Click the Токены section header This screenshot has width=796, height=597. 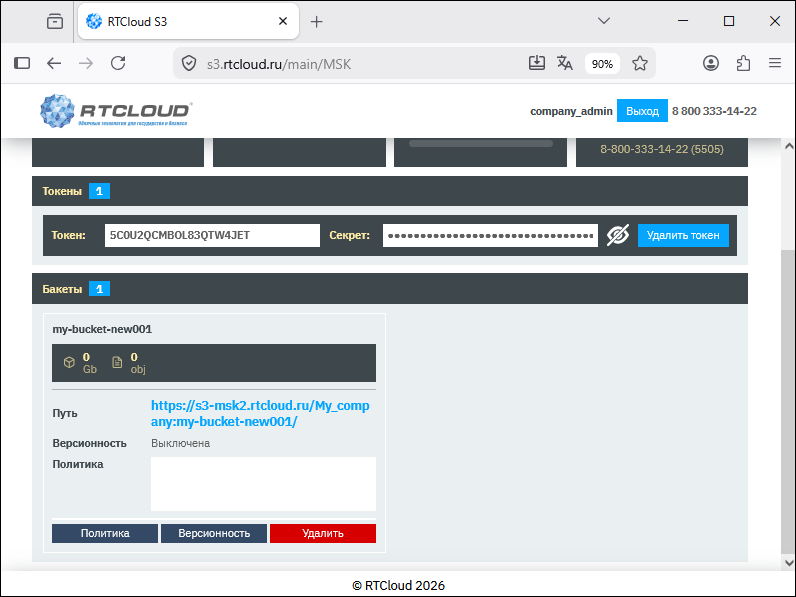pyautogui.click(x=390, y=191)
